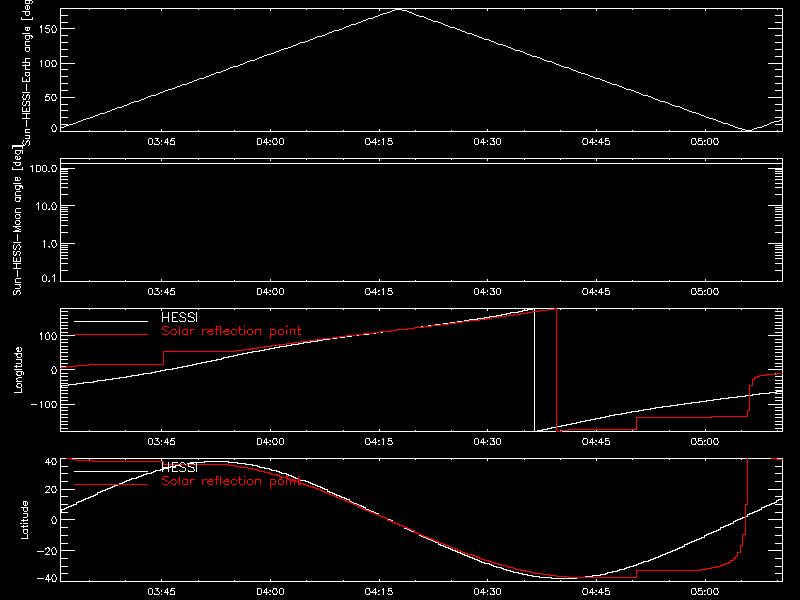Click 04:30 tick under Latitude plot
The image size is (800, 600).
pos(487,592)
